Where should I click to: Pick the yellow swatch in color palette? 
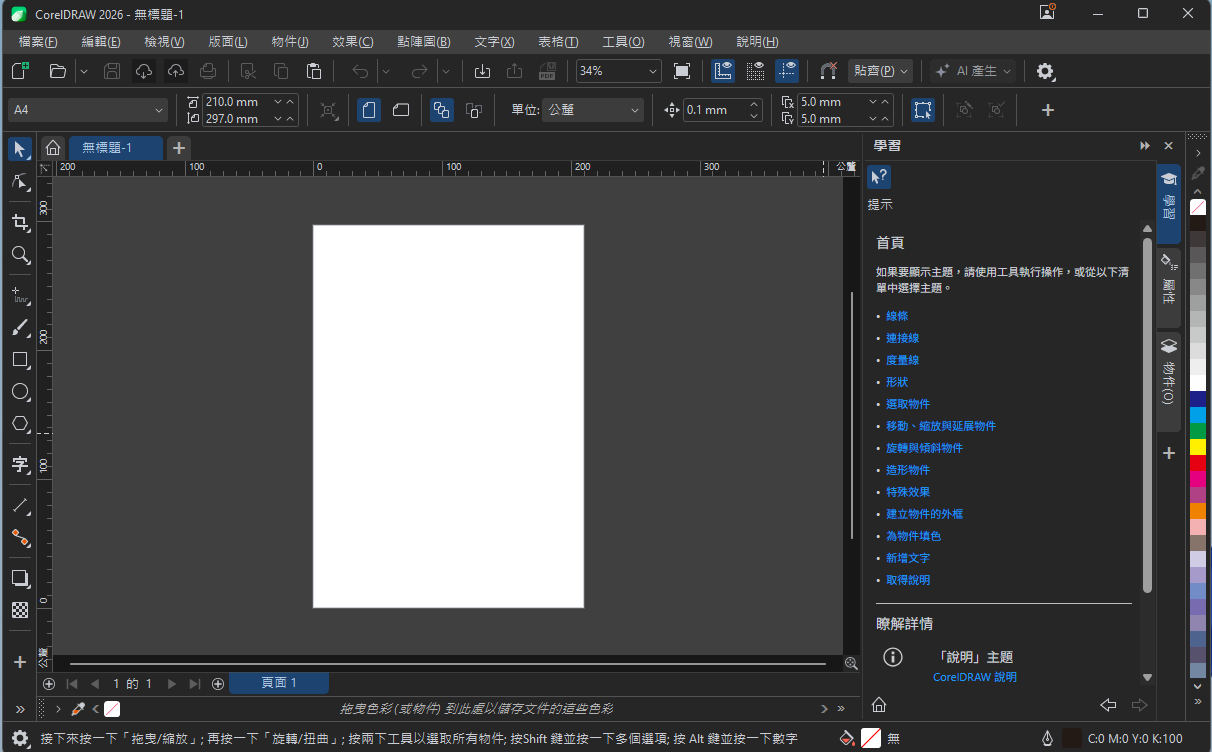1198,447
